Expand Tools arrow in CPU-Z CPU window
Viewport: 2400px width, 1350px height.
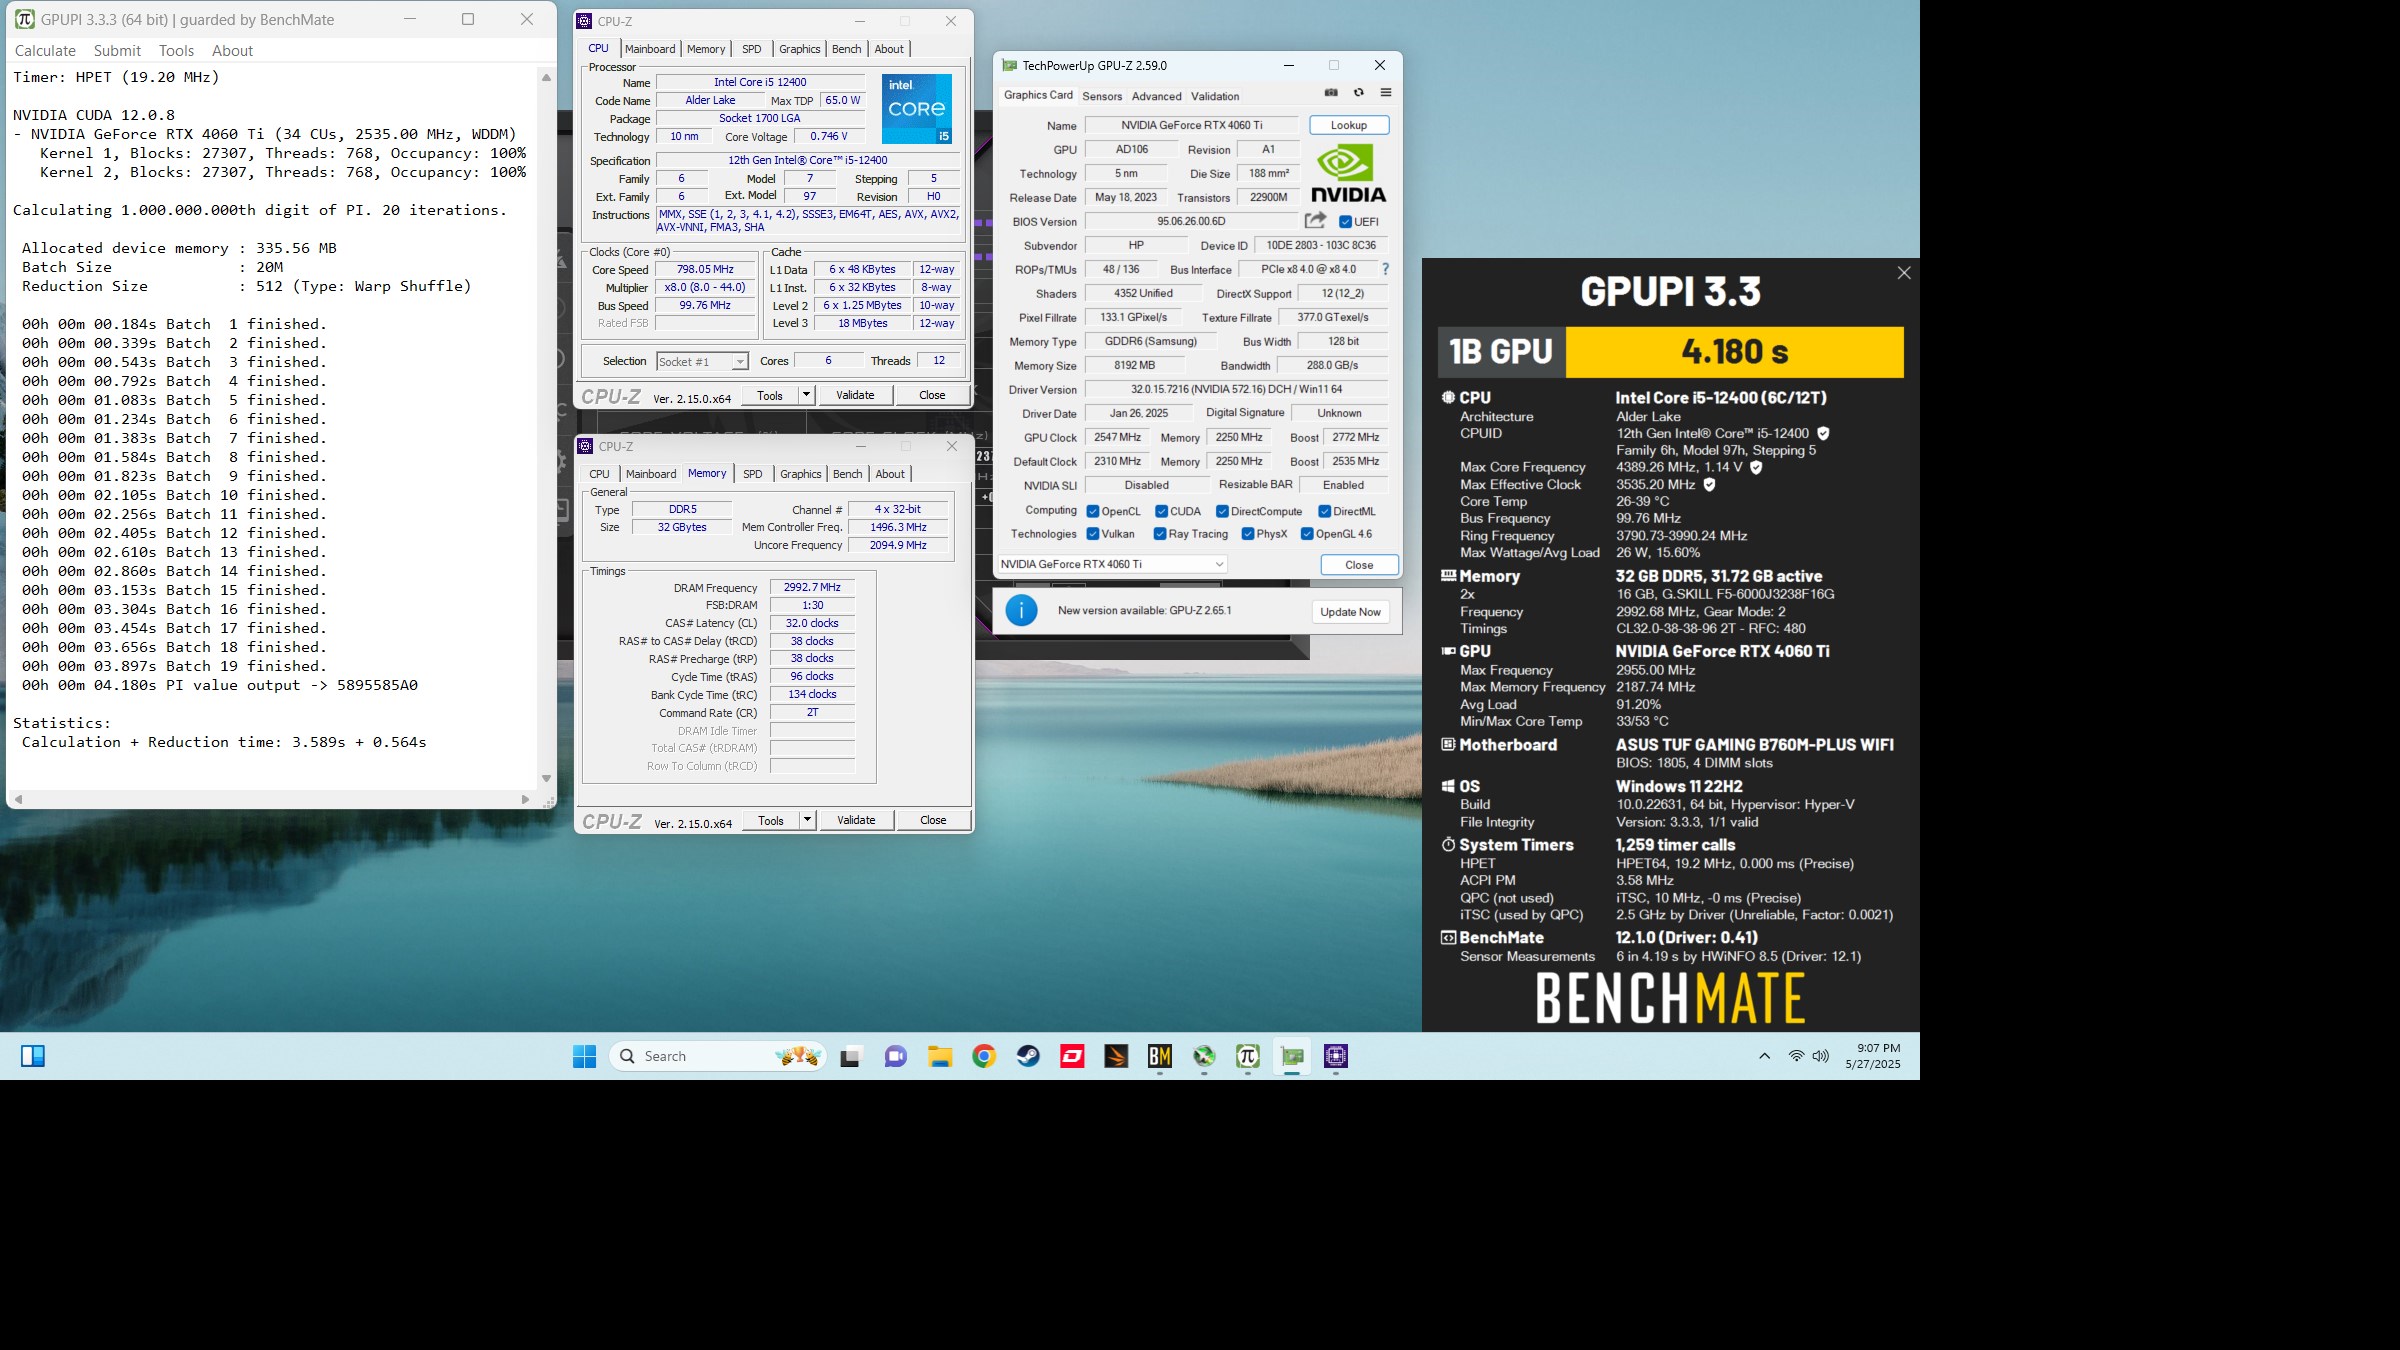tap(806, 395)
